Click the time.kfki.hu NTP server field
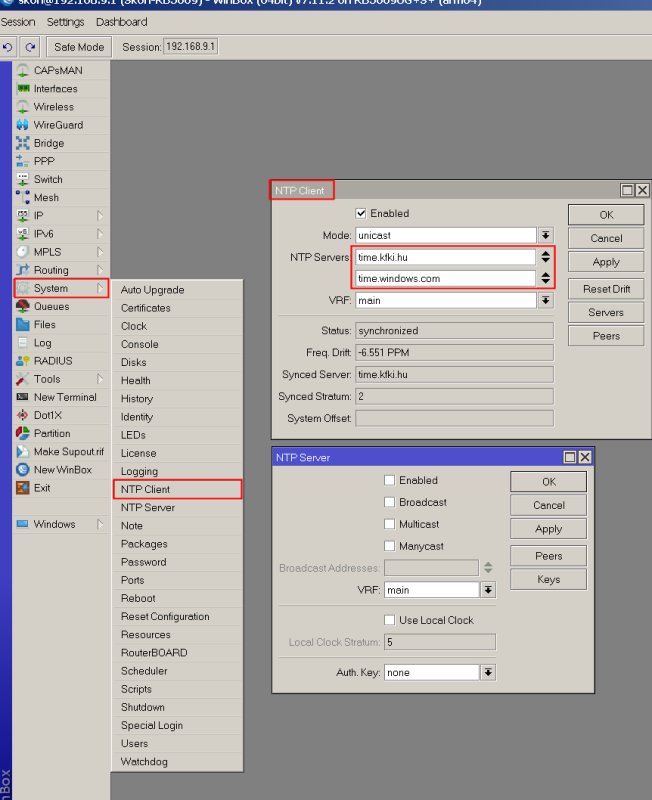Screen dimensions: 652x800 click(445, 257)
